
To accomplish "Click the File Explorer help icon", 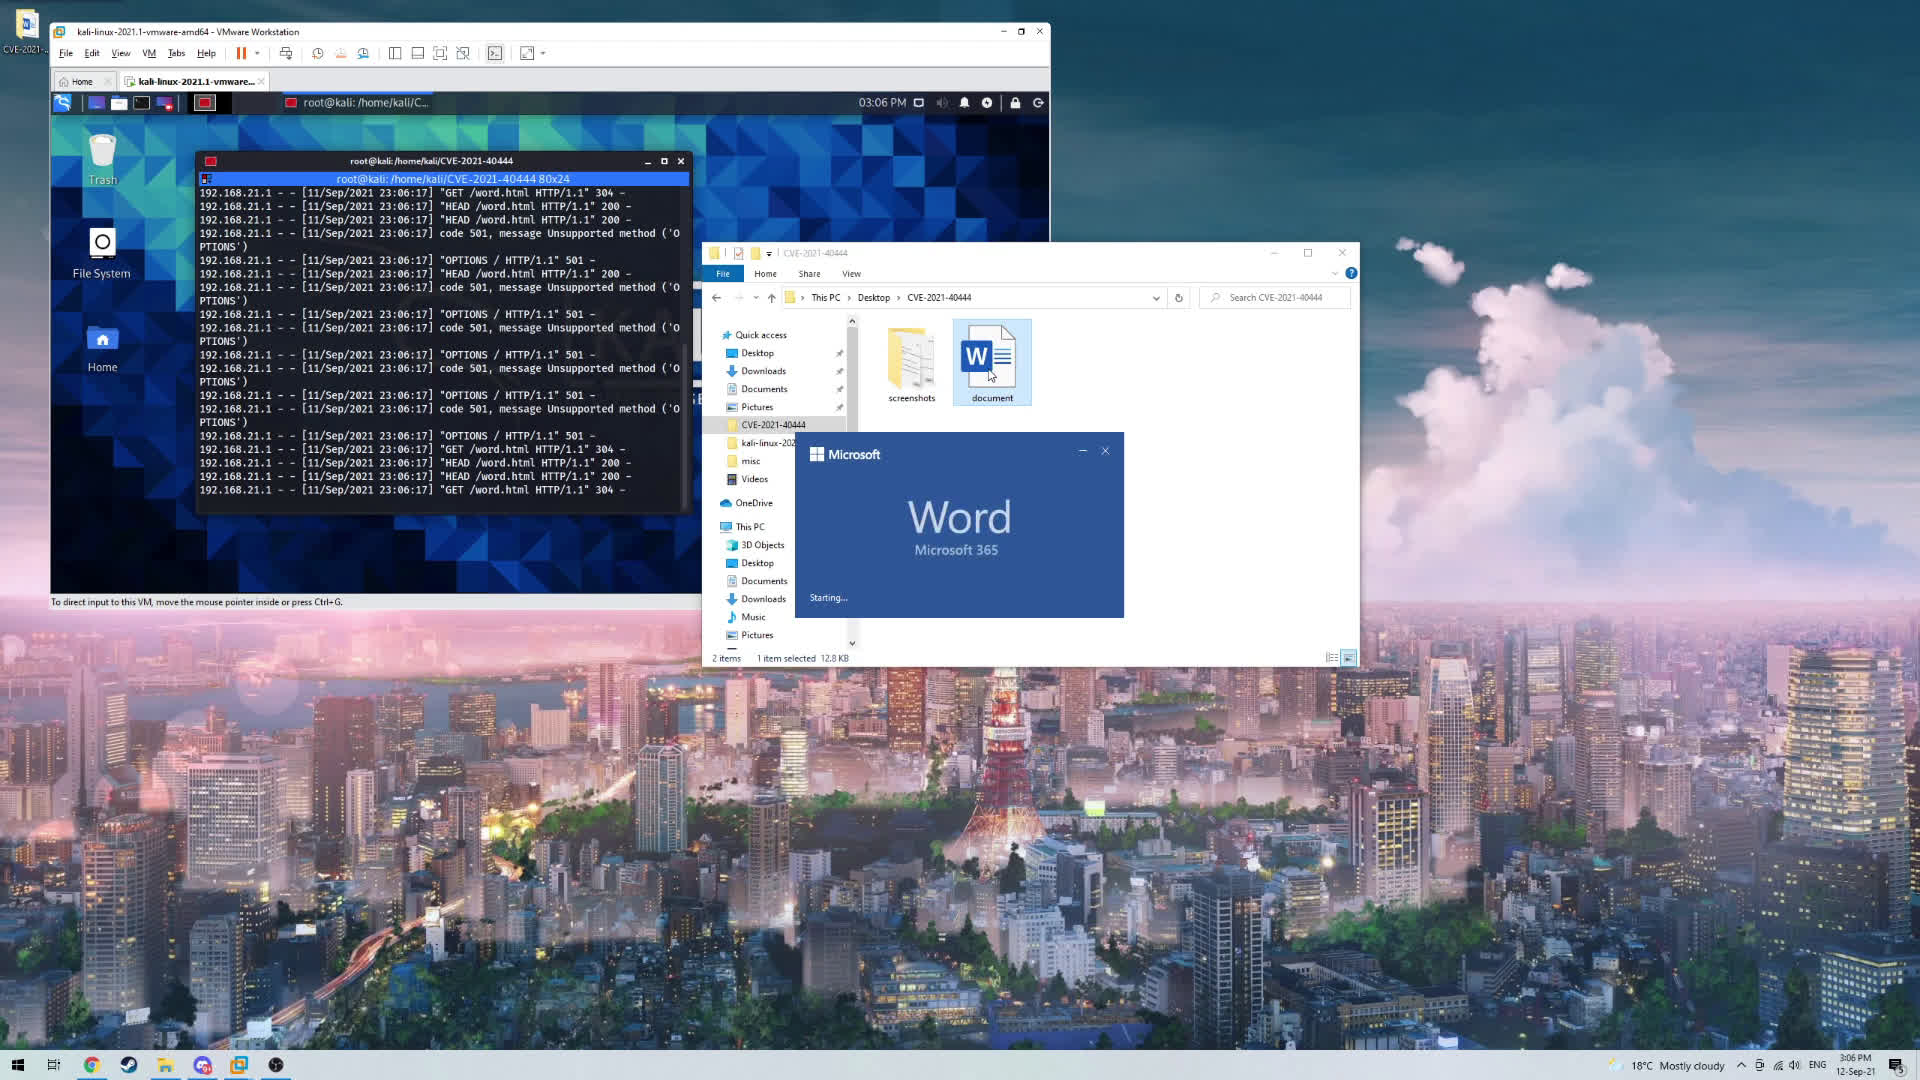I will tap(1351, 273).
